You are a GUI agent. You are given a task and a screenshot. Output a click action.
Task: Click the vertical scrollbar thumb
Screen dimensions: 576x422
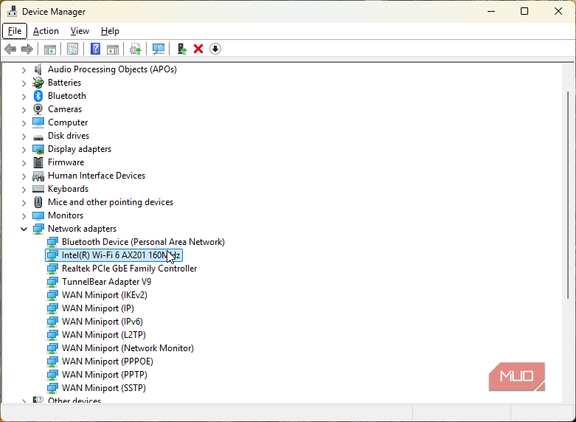click(568, 195)
